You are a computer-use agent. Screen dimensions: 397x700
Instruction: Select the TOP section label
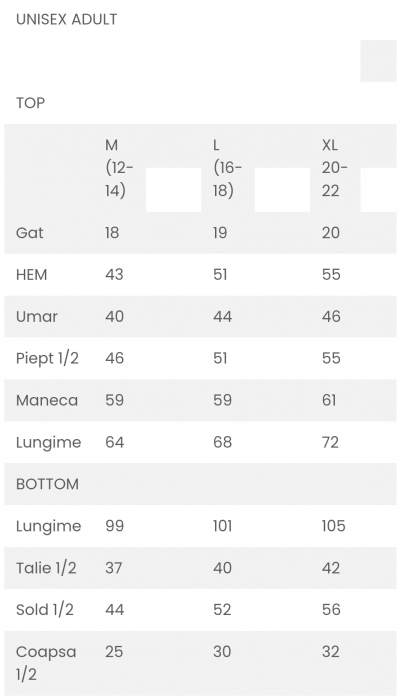30,103
